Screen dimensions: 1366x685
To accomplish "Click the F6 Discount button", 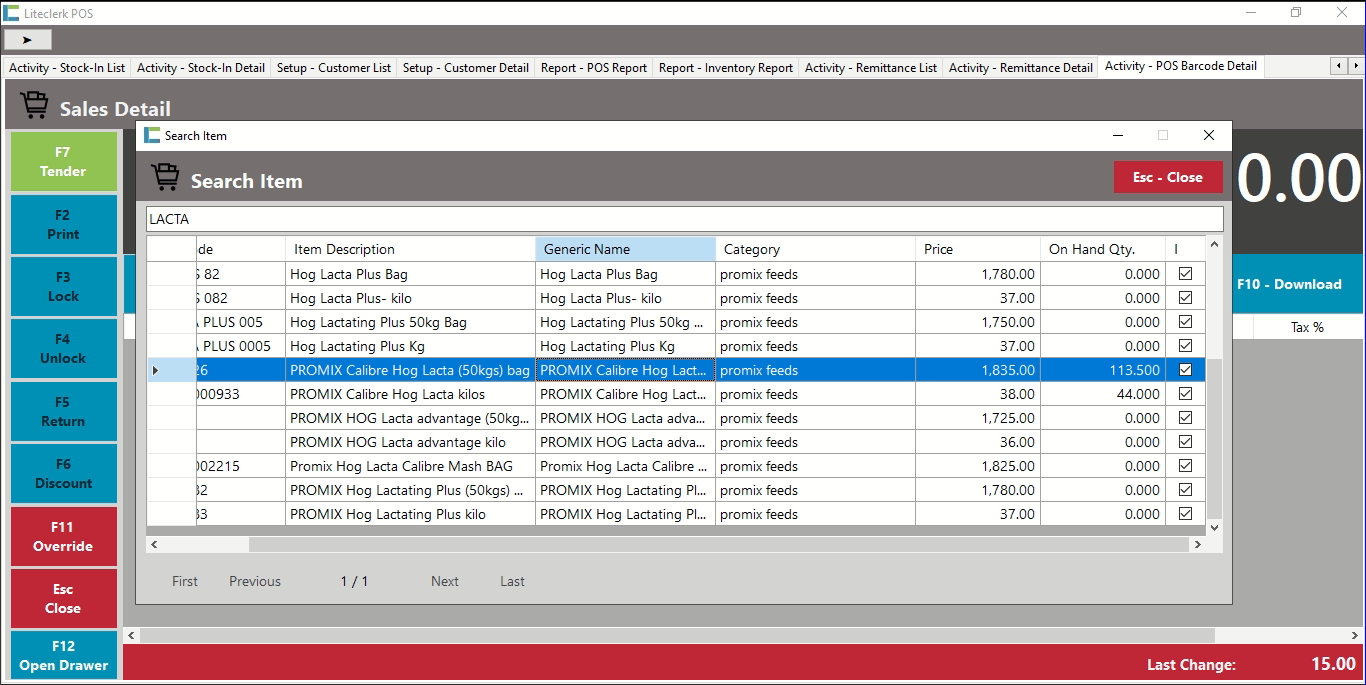I will pos(63,473).
